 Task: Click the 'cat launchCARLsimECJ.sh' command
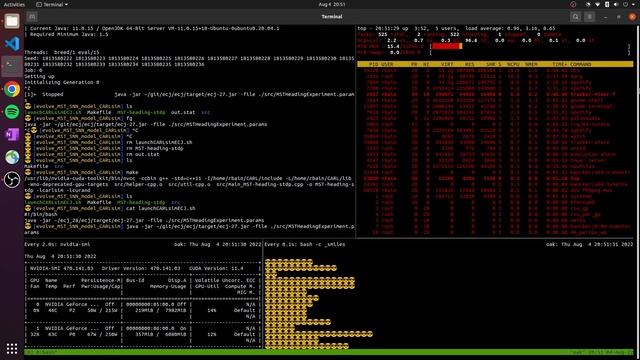(160, 208)
